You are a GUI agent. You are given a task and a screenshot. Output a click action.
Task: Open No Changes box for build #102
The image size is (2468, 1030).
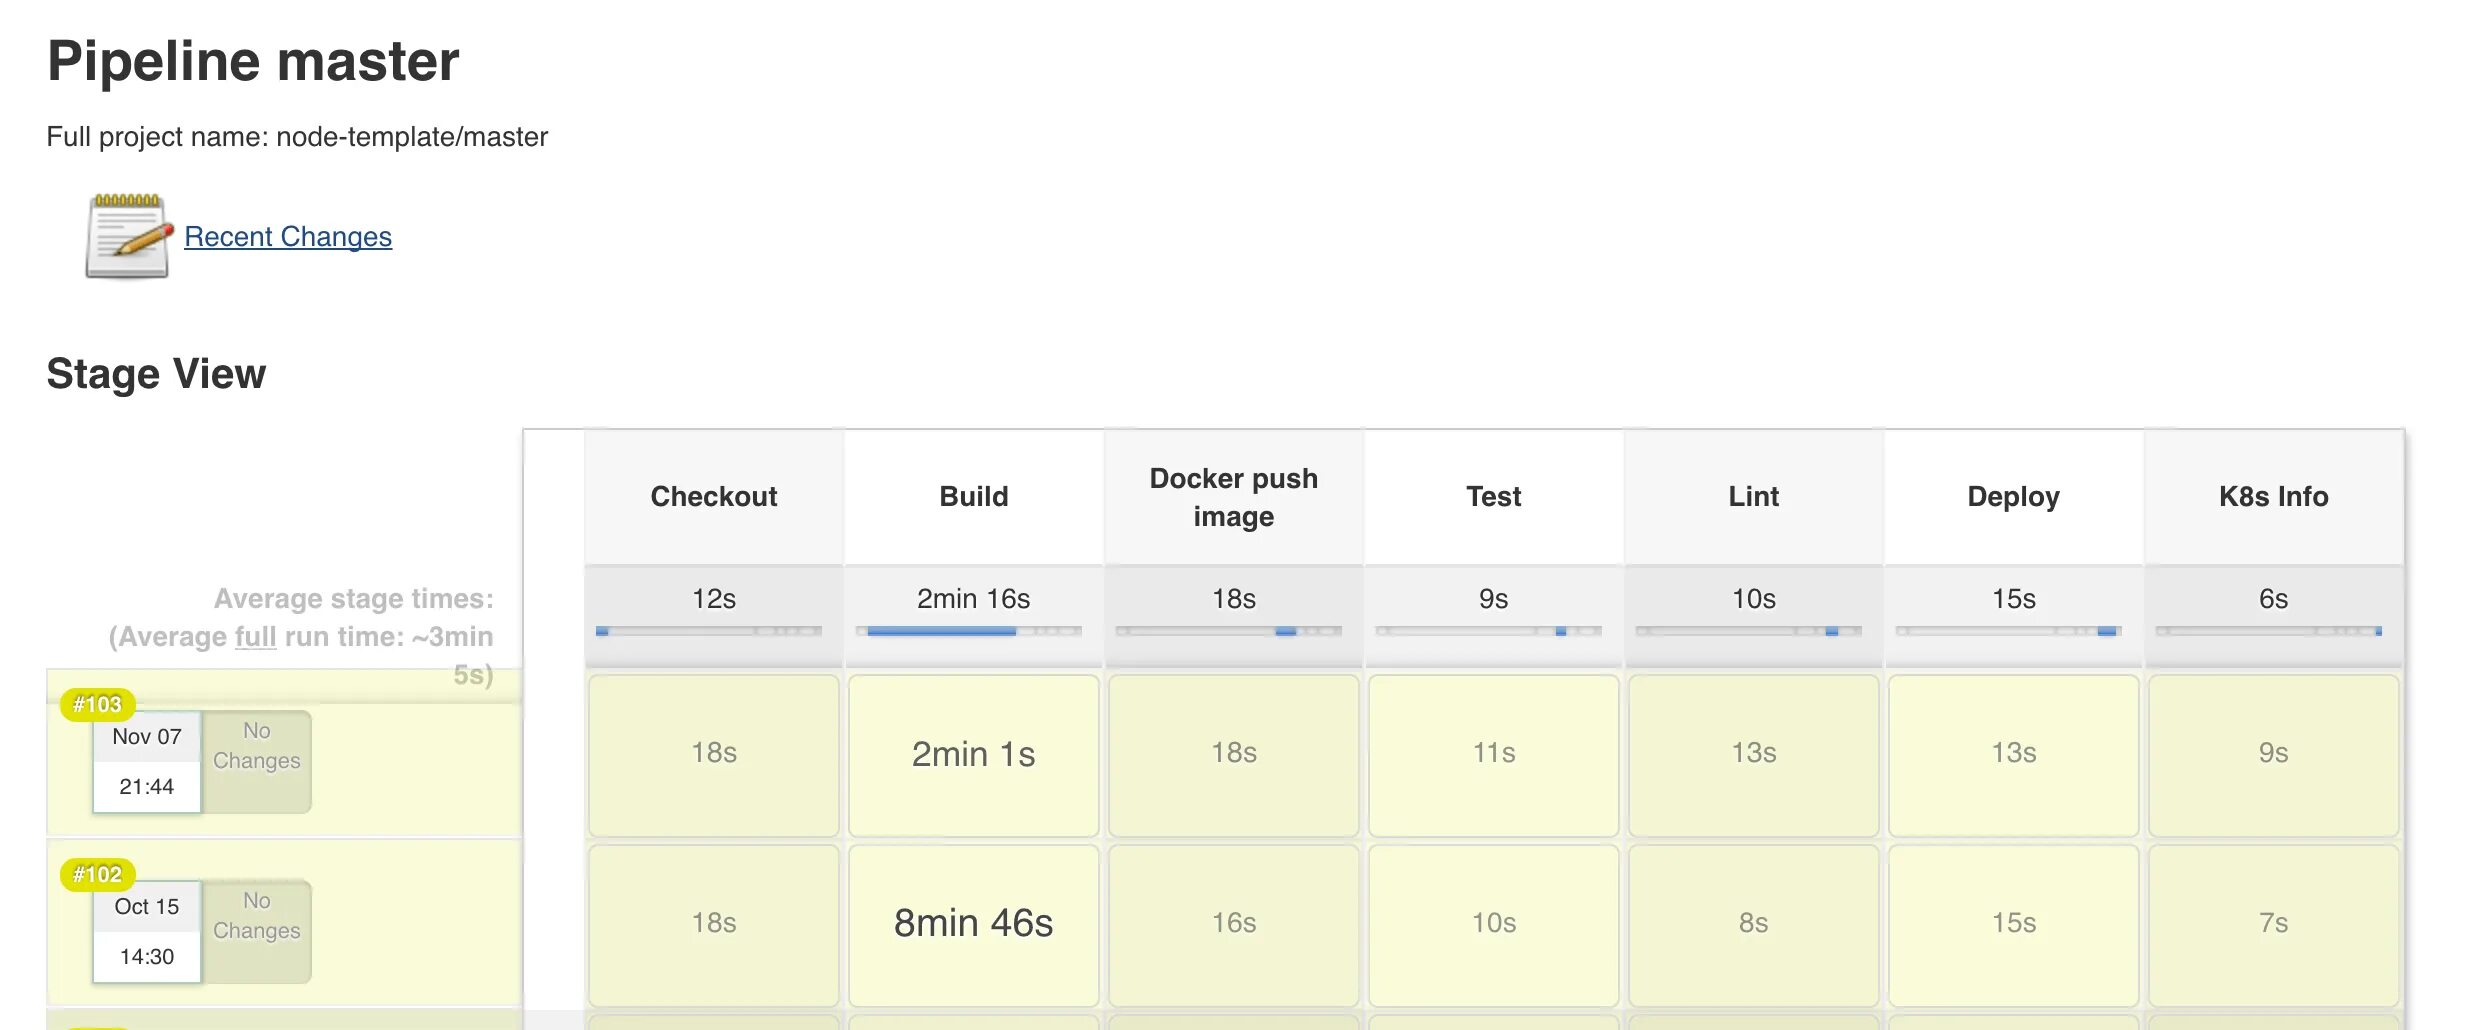[257, 931]
